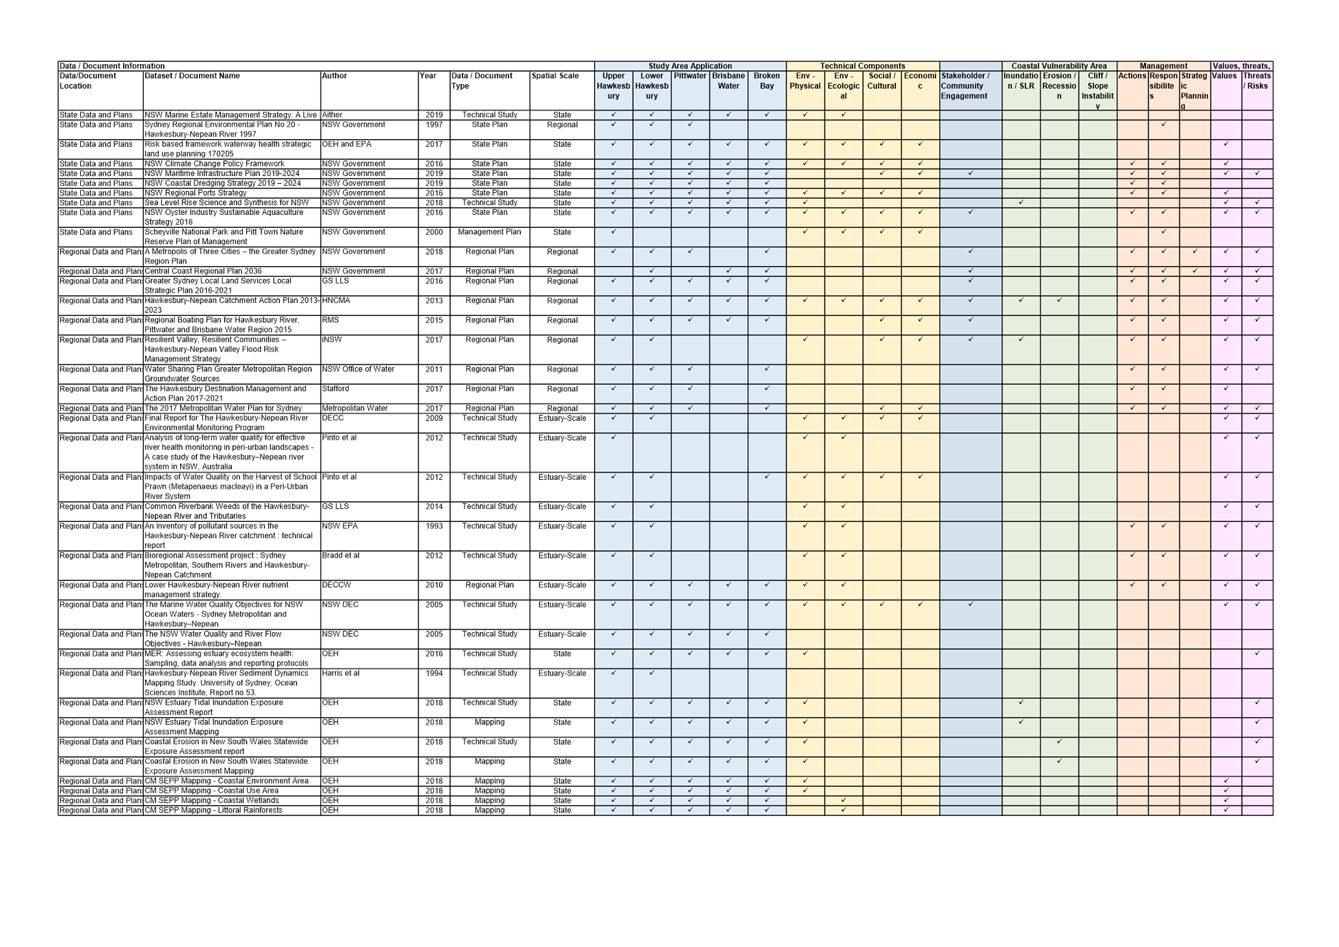Select the 'NSW Climate Change Policy Framework' row name

231,164
